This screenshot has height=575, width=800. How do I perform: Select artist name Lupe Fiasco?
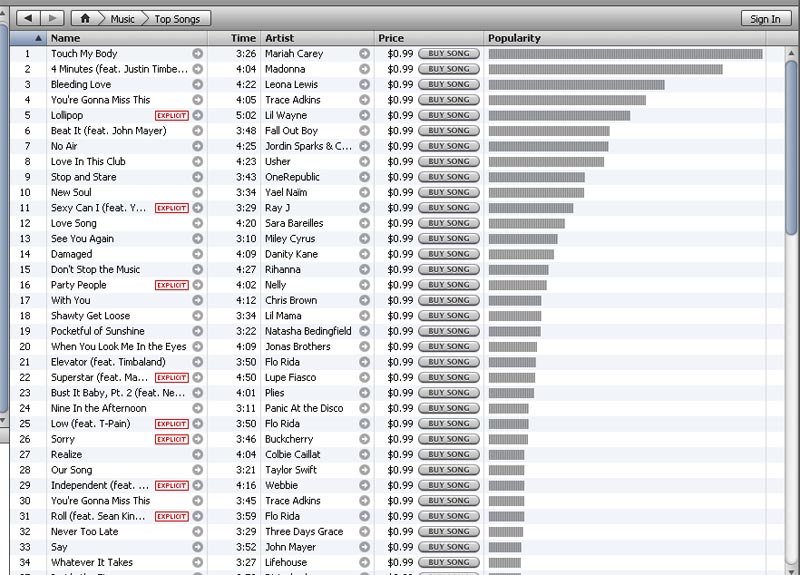290,377
